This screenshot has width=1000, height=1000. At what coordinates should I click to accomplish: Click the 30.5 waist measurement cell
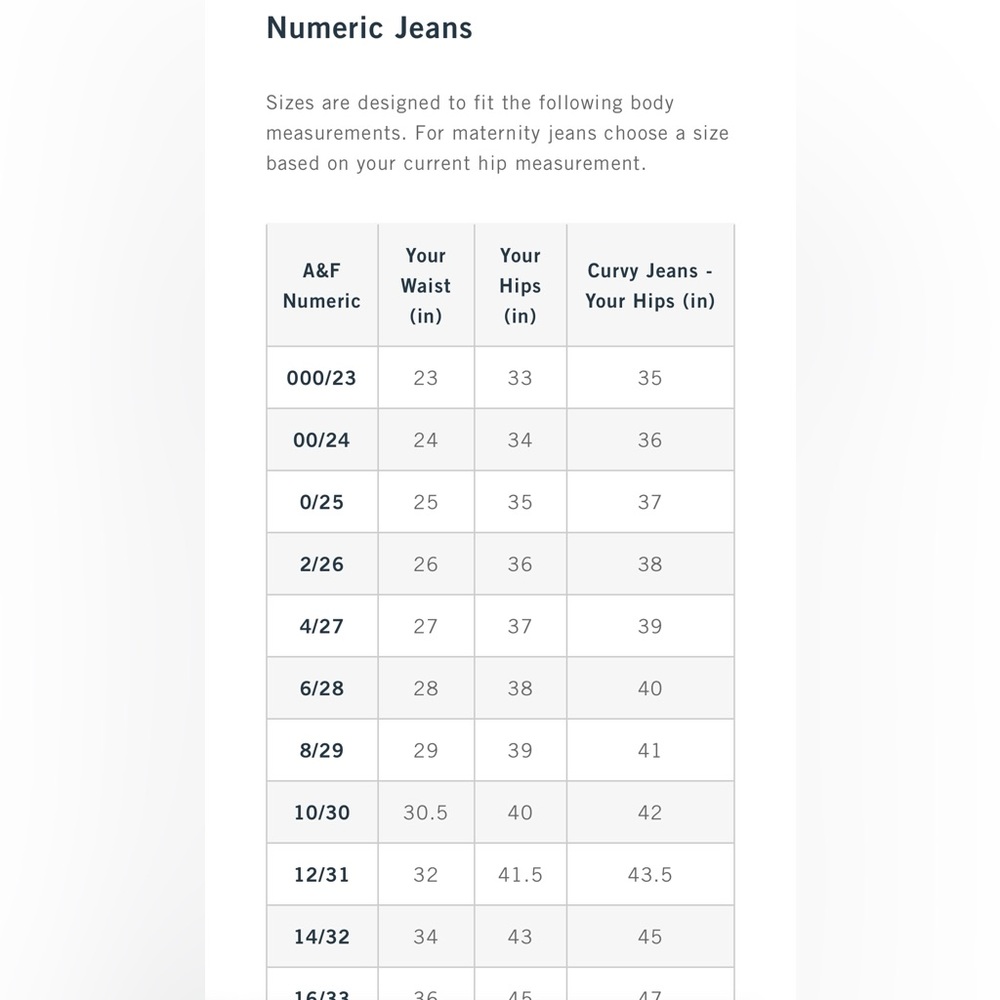pyautogui.click(x=425, y=812)
